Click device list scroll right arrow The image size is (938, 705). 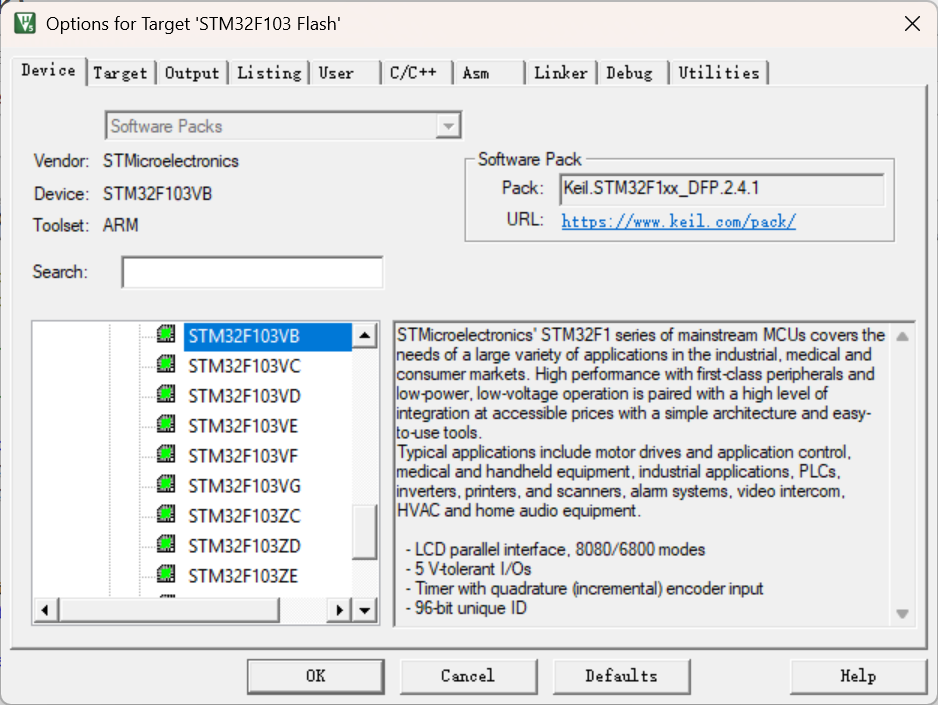point(339,611)
